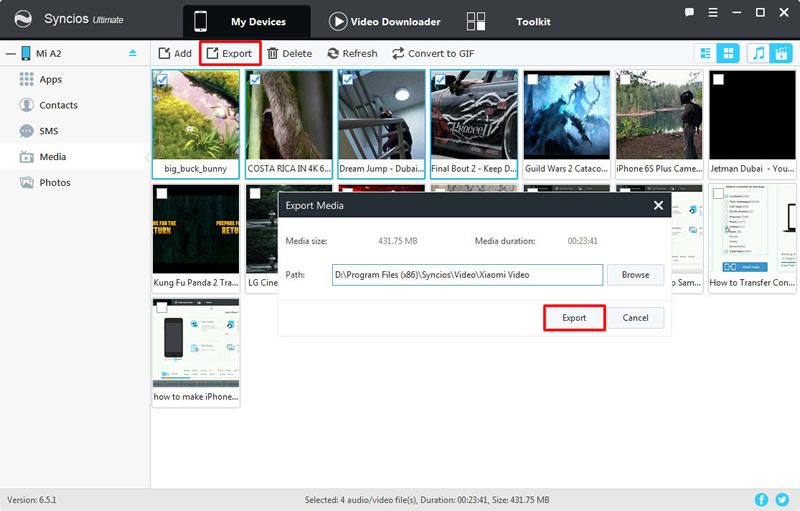Image resolution: width=800 pixels, height=511 pixels.
Task: Confirm Export in dialog
Action: click(x=574, y=318)
